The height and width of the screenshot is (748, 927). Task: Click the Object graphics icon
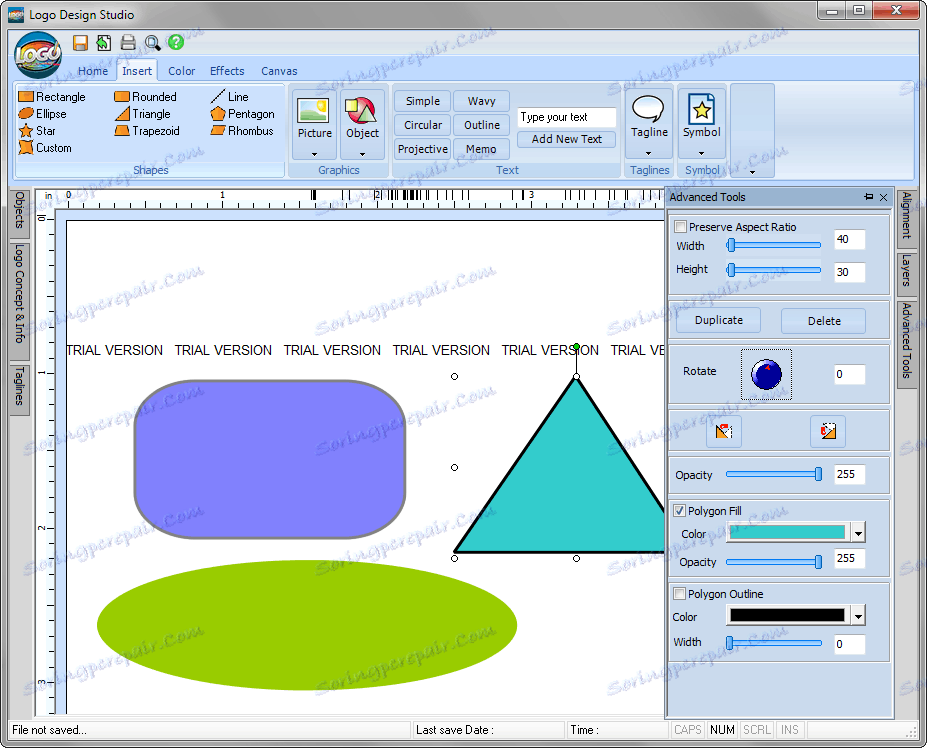[361, 111]
